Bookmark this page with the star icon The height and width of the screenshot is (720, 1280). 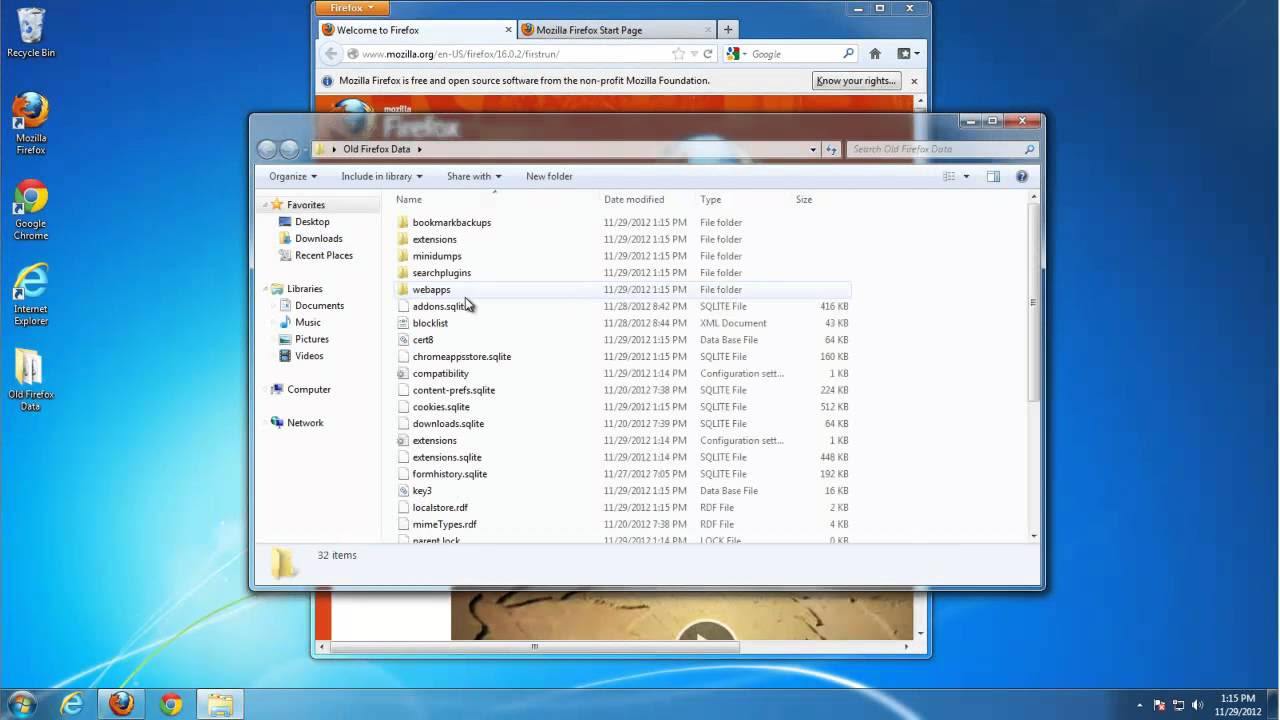point(679,54)
